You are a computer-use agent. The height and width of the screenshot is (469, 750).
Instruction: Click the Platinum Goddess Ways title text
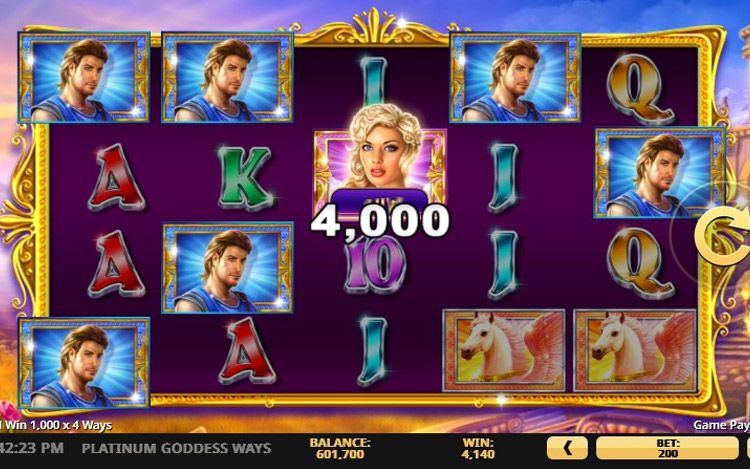pos(176,448)
